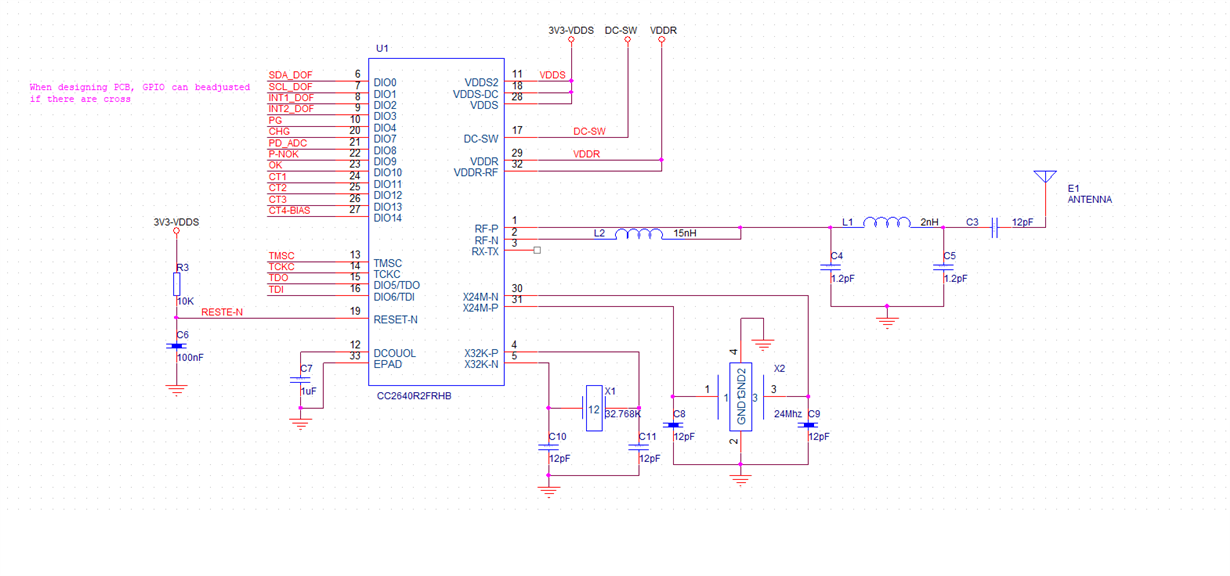
Task: Select capacitor C10 symbol
Action: coord(548,447)
